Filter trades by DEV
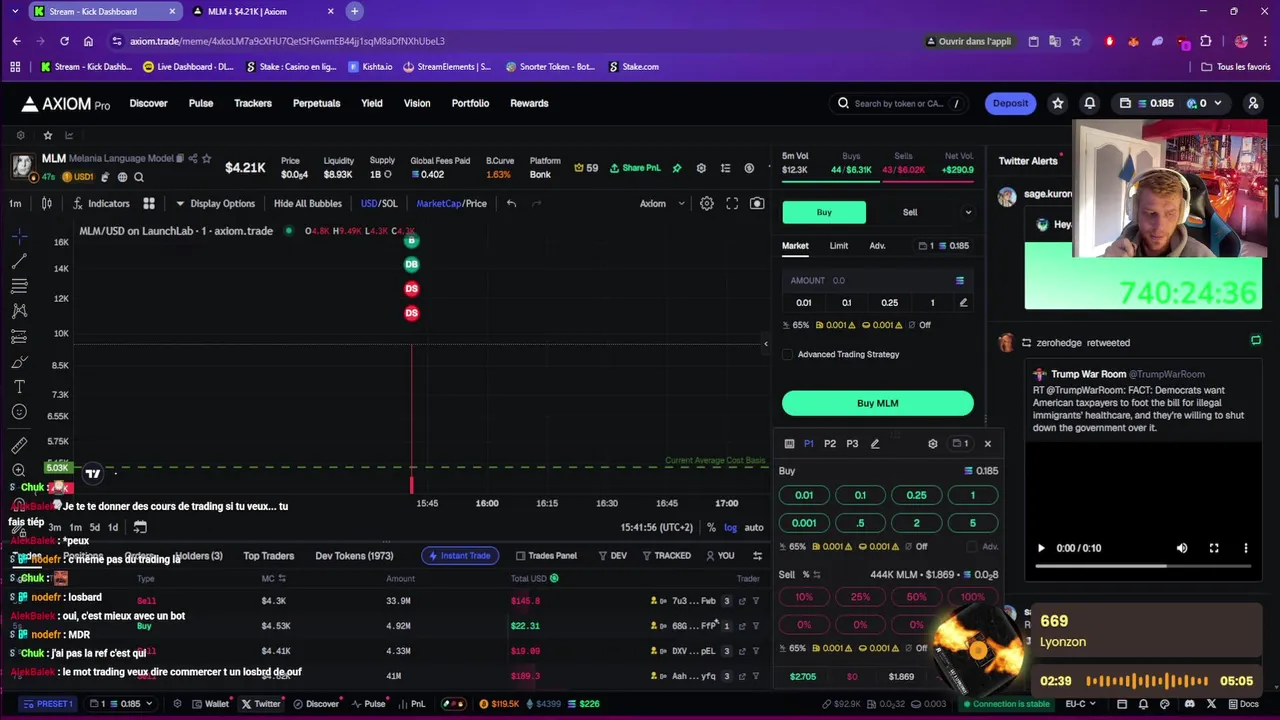The image size is (1280, 720). coord(612,555)
